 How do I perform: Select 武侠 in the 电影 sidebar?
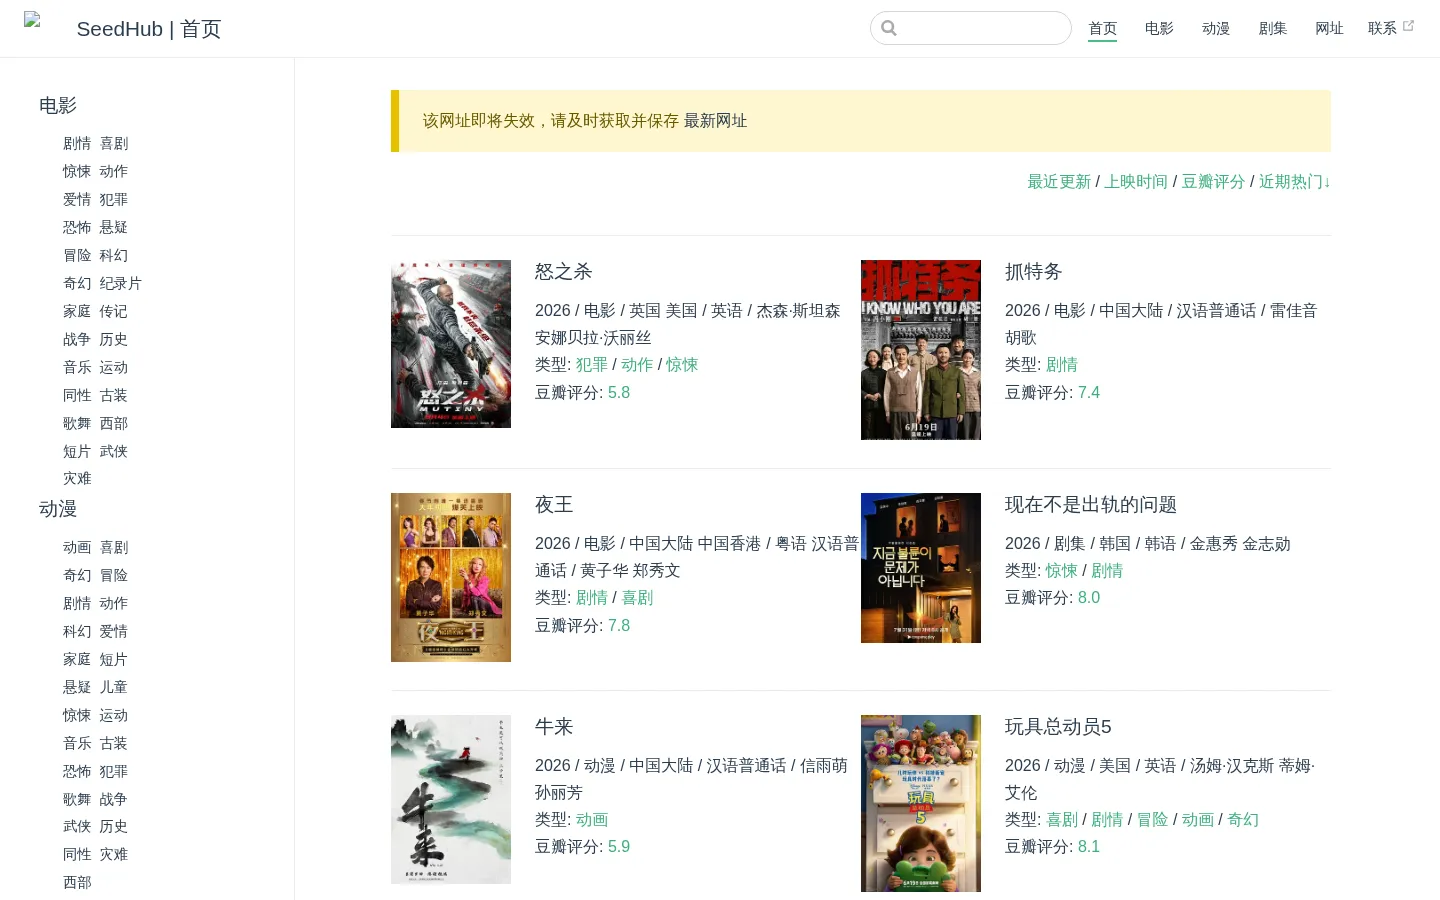pyautogui.click(x=113, y=452)
